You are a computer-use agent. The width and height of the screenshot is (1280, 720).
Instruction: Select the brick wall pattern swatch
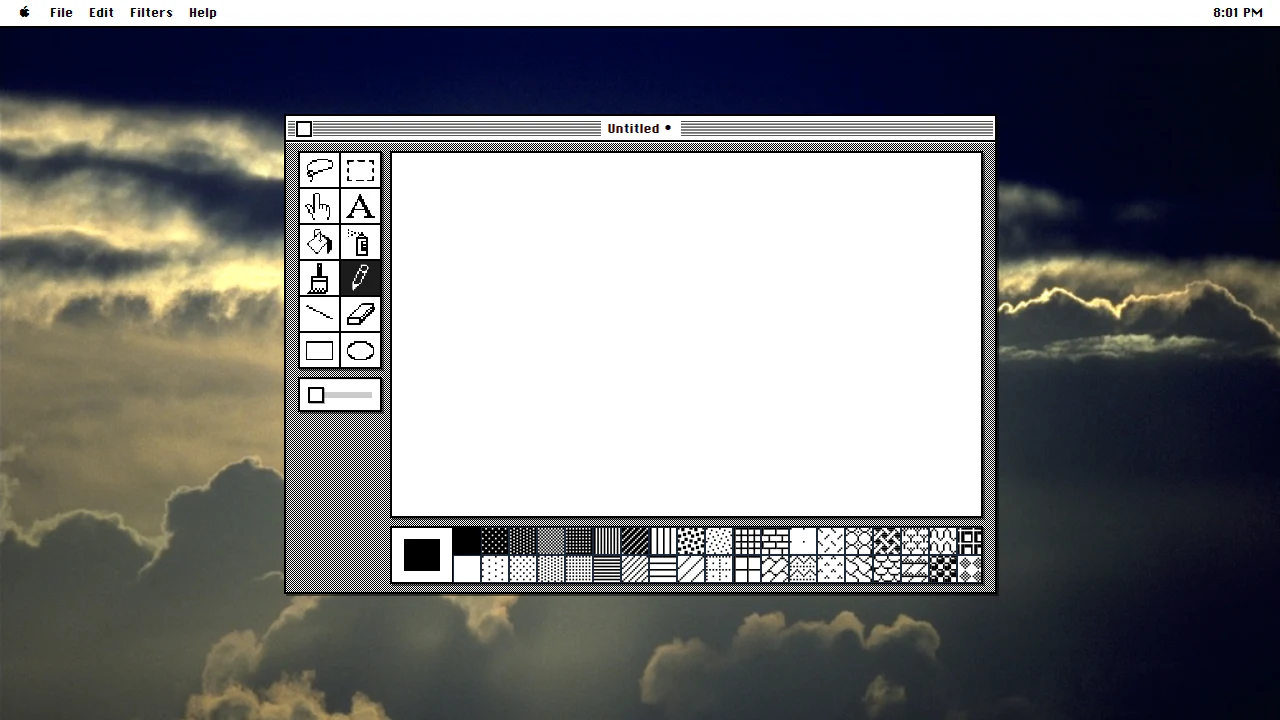[775, 542]
